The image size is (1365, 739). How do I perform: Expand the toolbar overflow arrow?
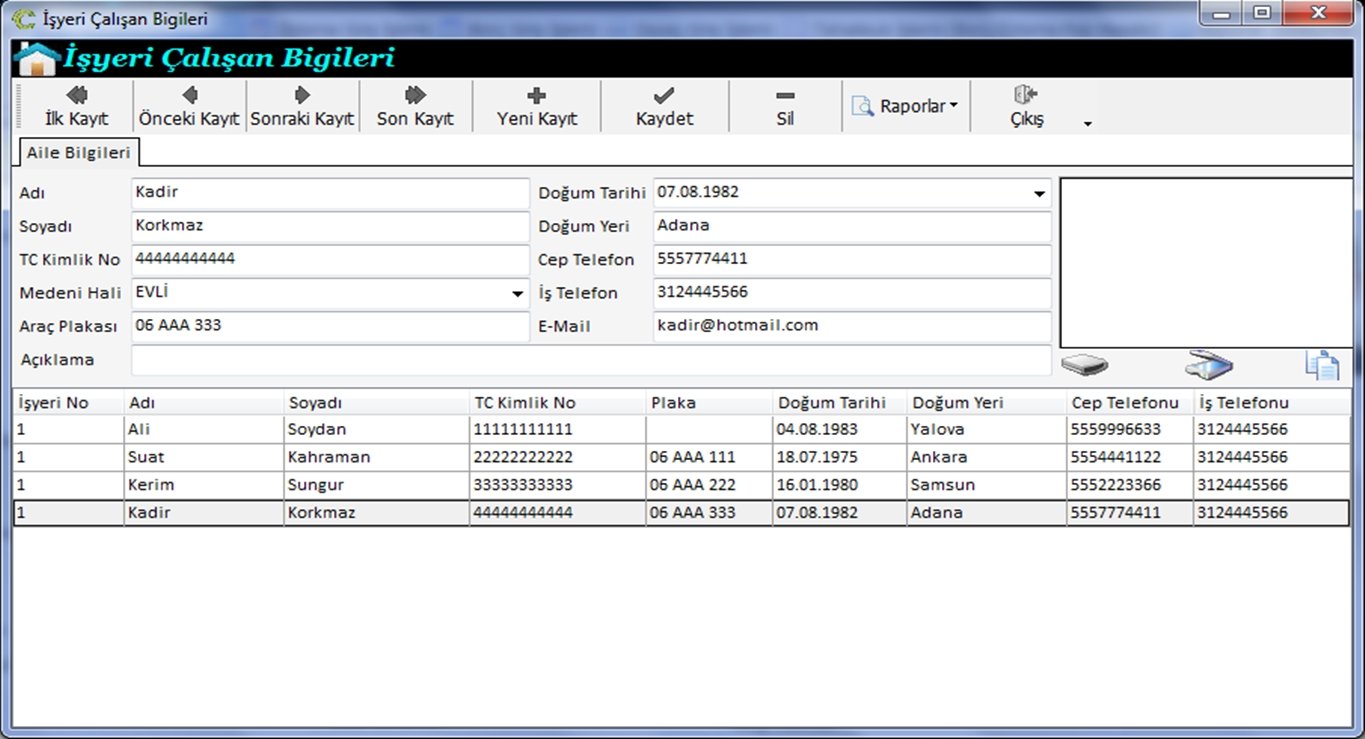[x=1088, y=125]
